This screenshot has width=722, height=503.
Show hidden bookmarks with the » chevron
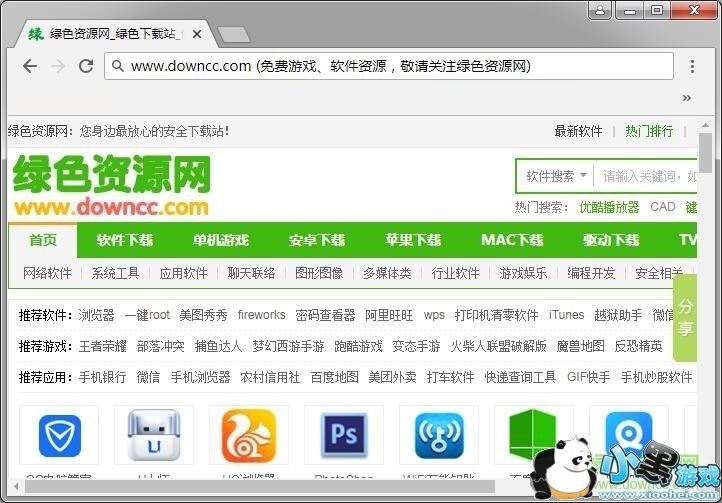[687, 98]
